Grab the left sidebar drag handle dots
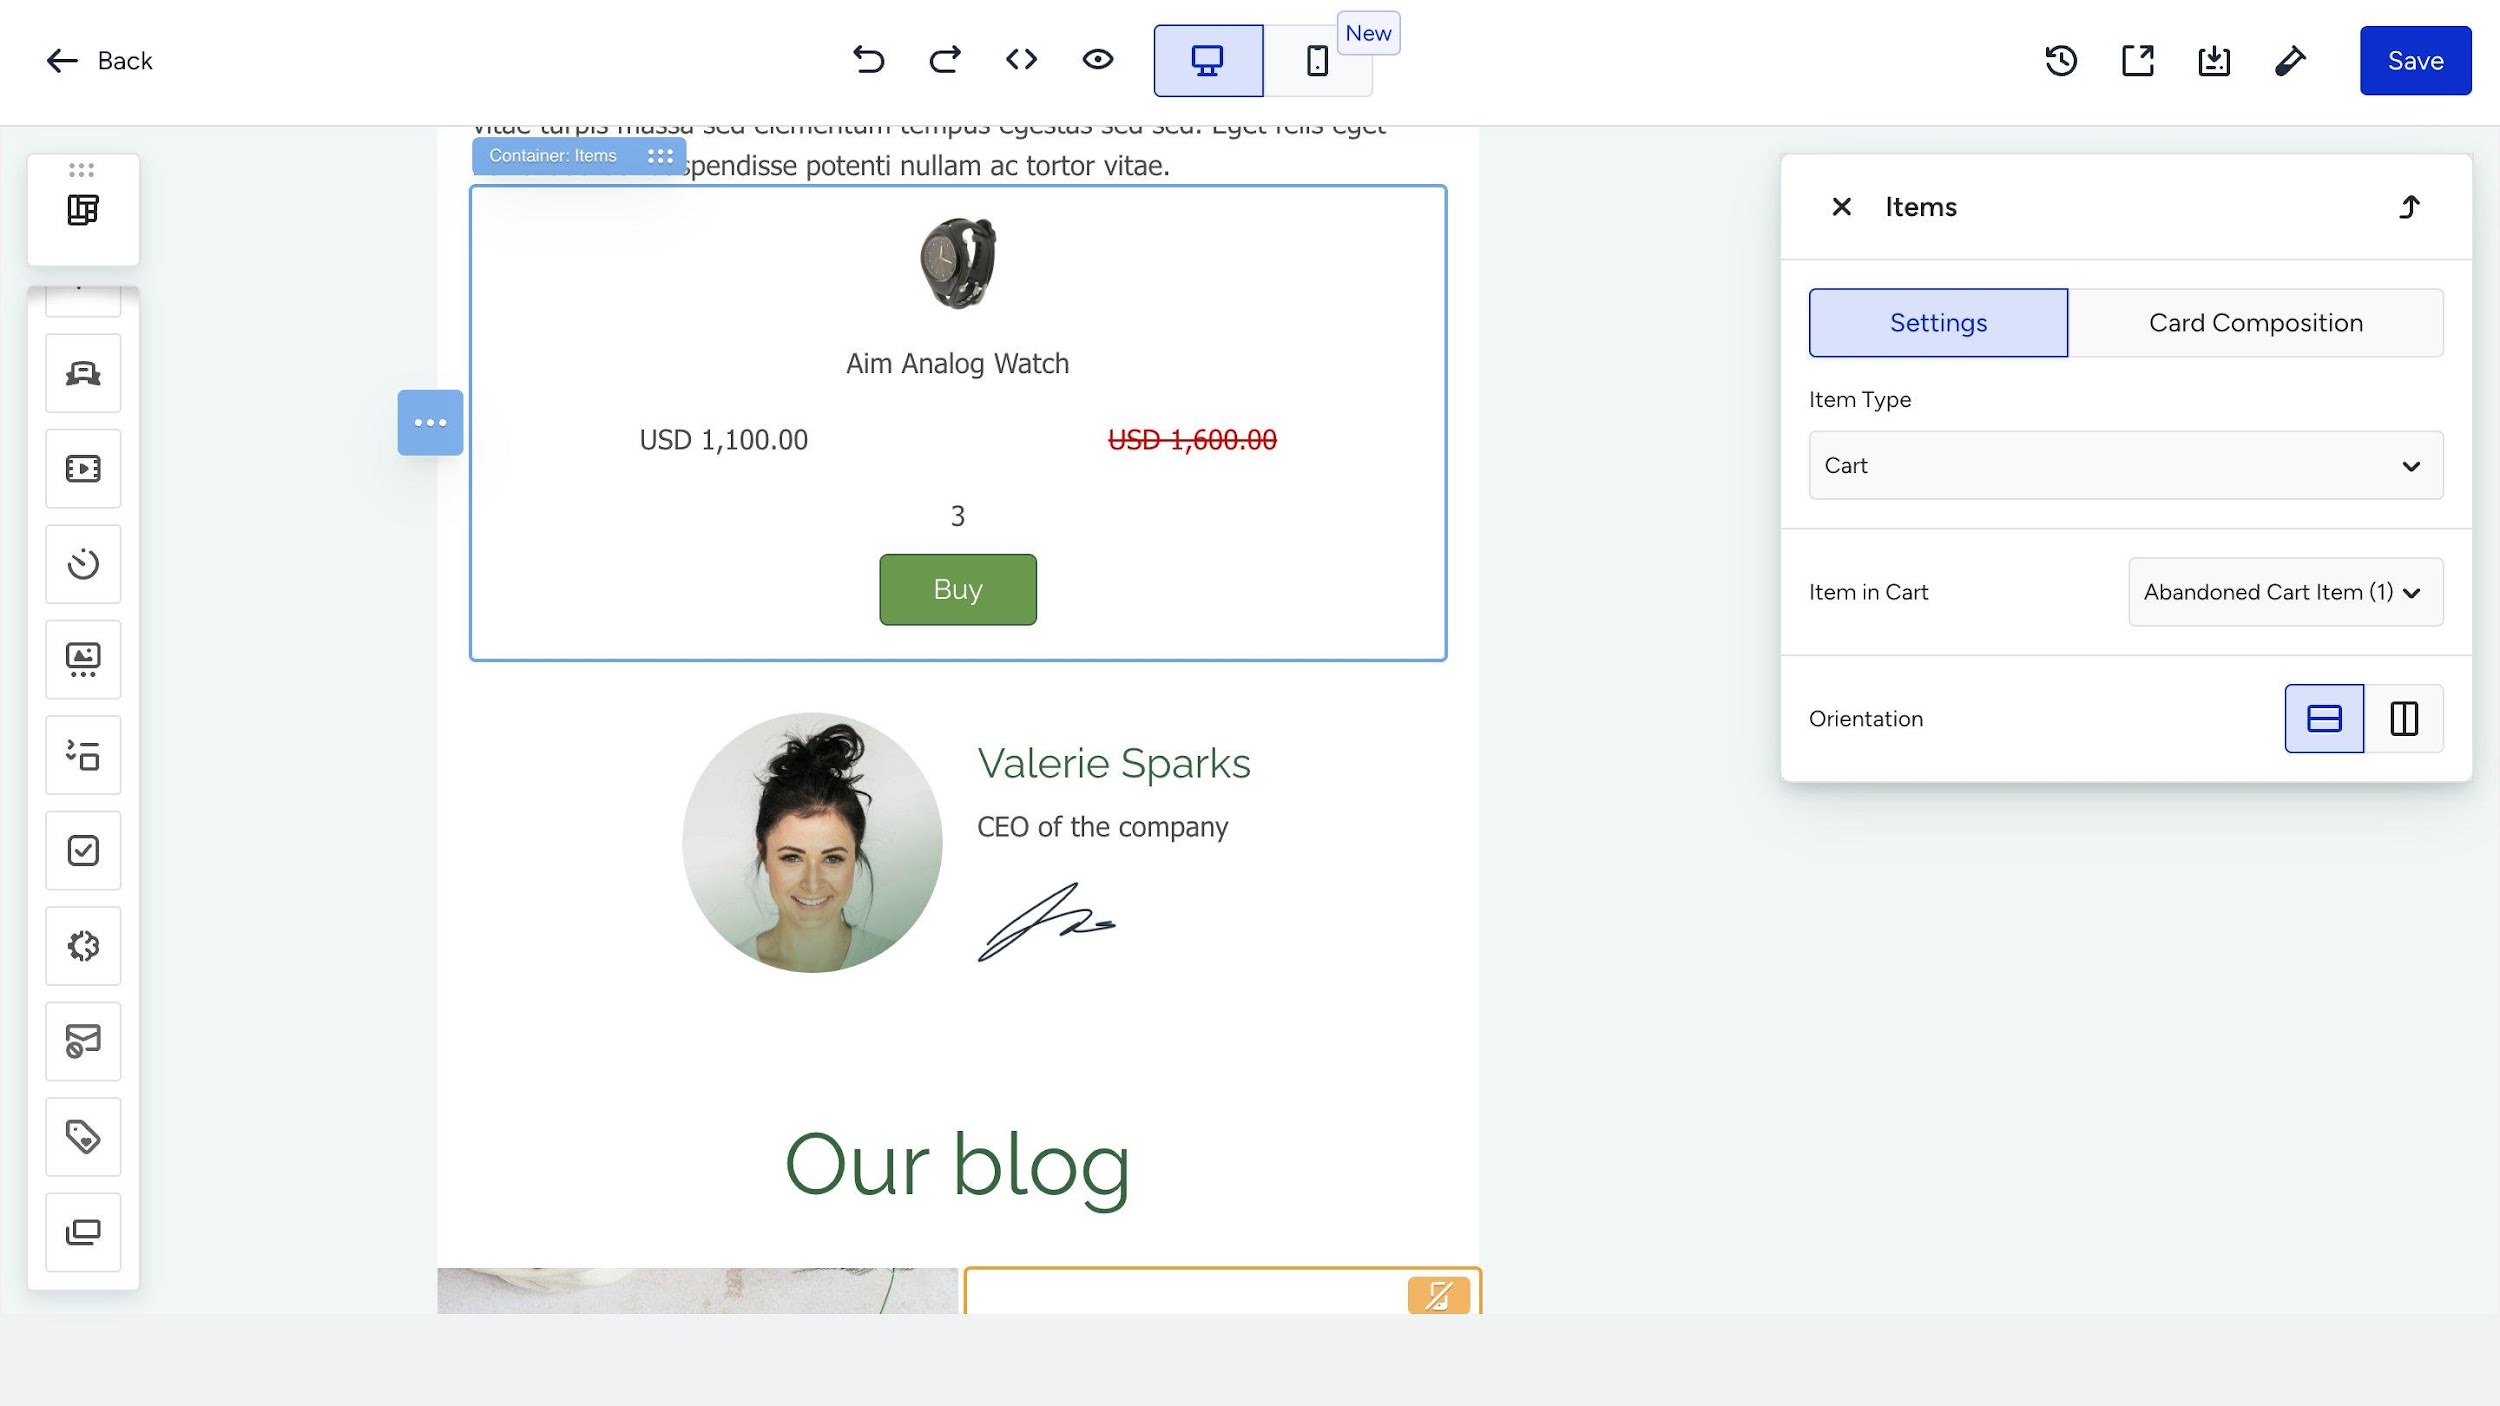2500x1406 pixels. pos(82,169)
